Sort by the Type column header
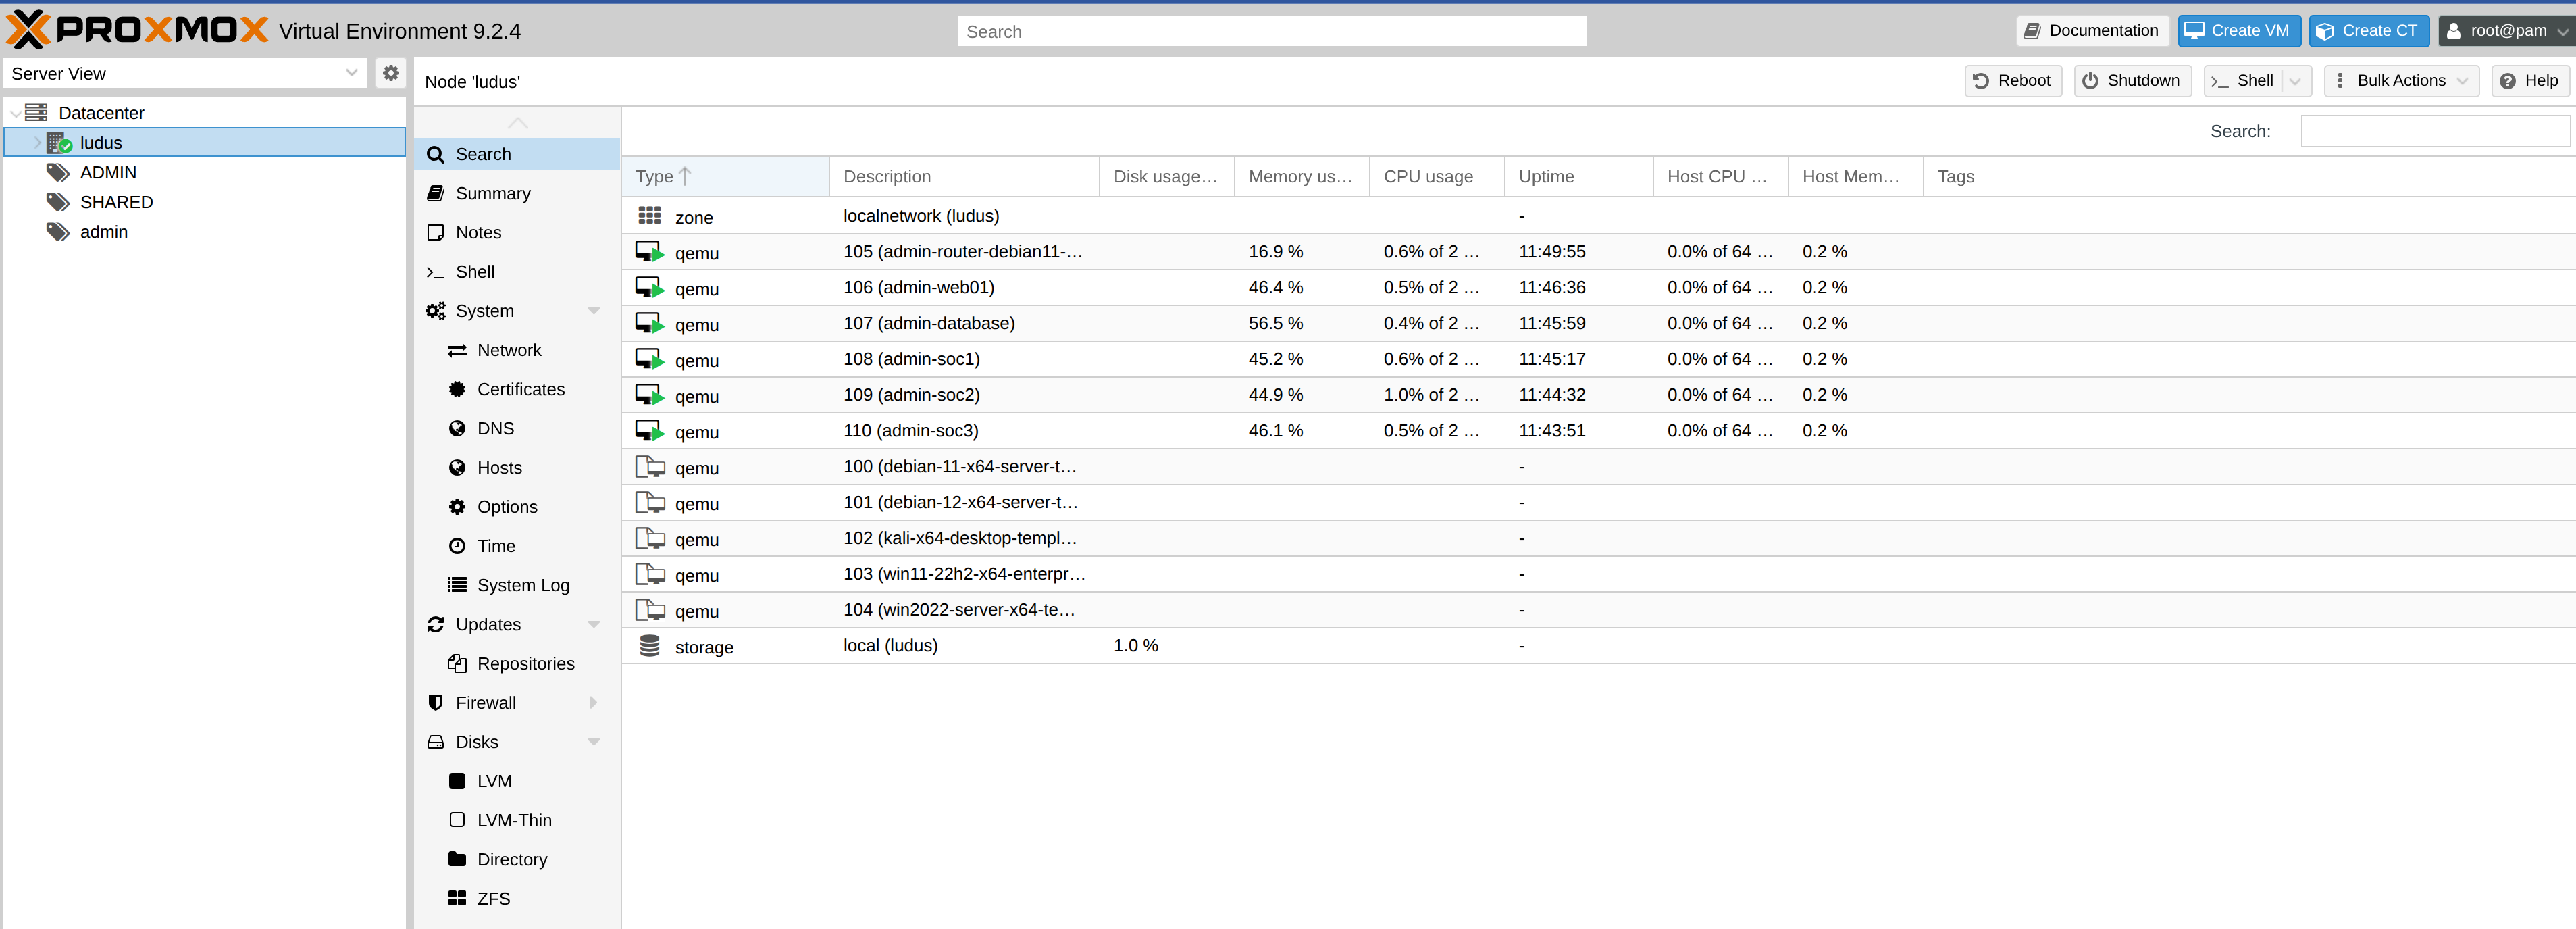2576x929 pixels. 725,176
